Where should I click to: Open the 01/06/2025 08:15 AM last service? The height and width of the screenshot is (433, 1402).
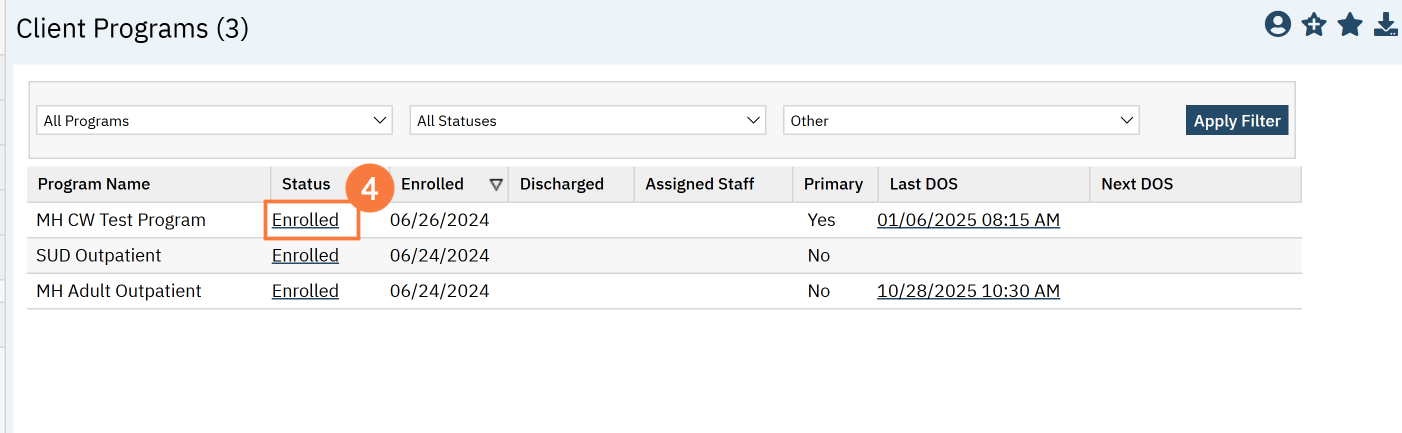point(968,220)
